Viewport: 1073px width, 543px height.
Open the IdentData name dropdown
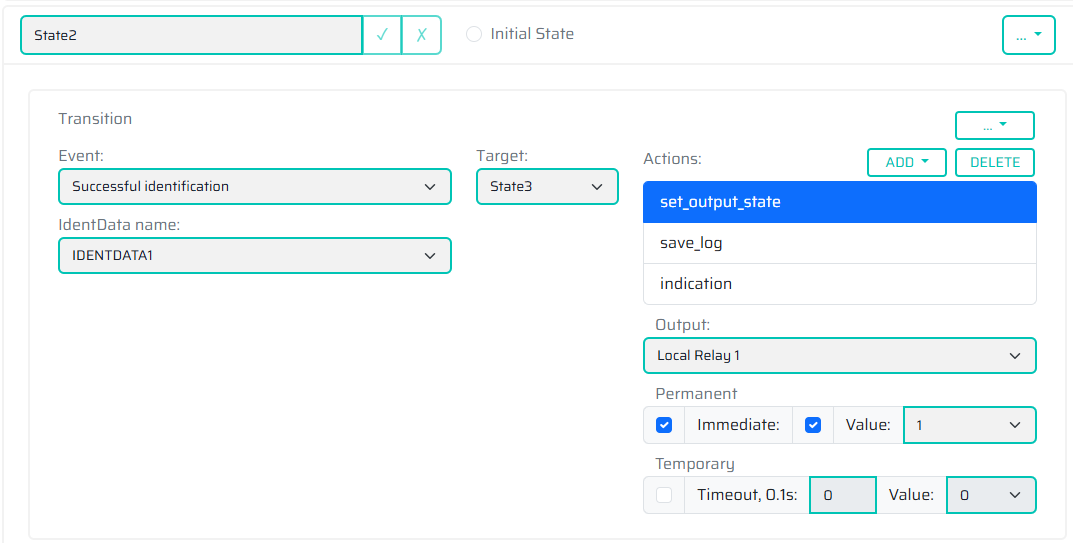click(x=255, y=255)
